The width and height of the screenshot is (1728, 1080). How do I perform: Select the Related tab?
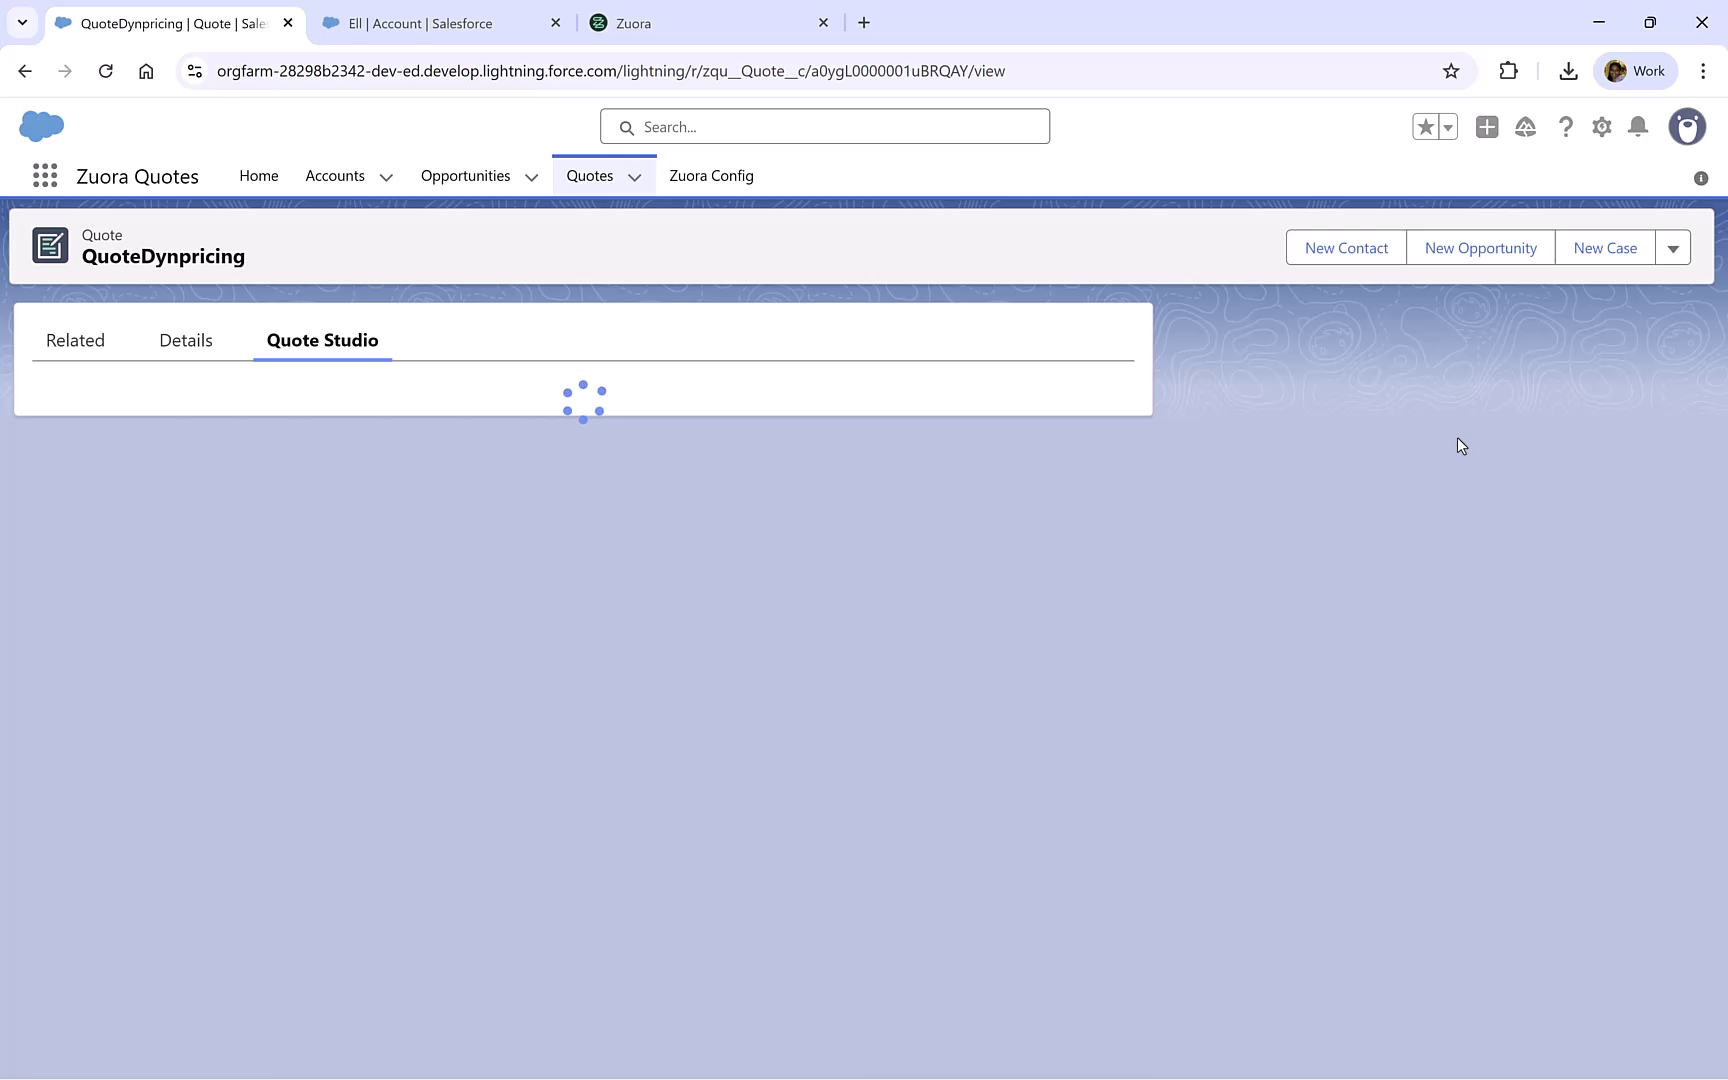click(75, 340)
